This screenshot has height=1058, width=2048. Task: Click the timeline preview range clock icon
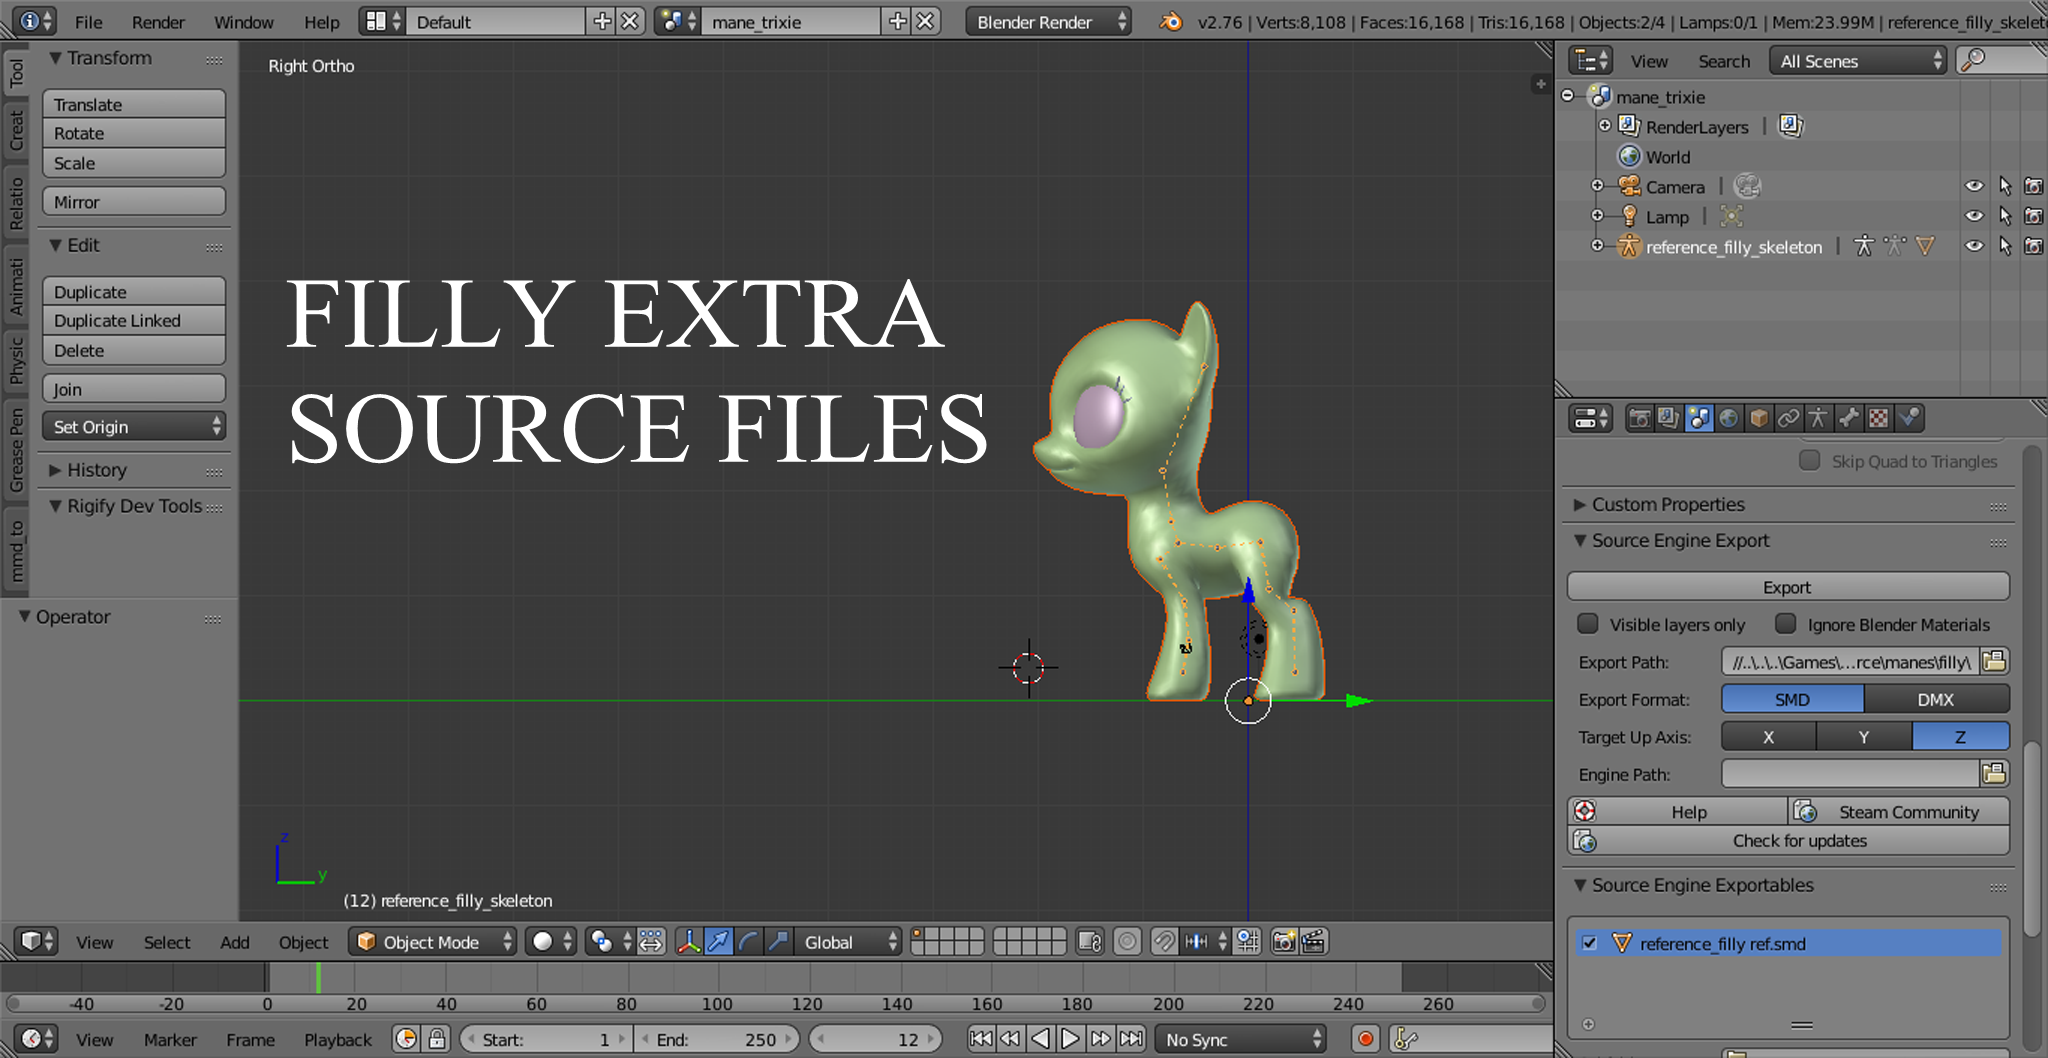point(406,1039)
